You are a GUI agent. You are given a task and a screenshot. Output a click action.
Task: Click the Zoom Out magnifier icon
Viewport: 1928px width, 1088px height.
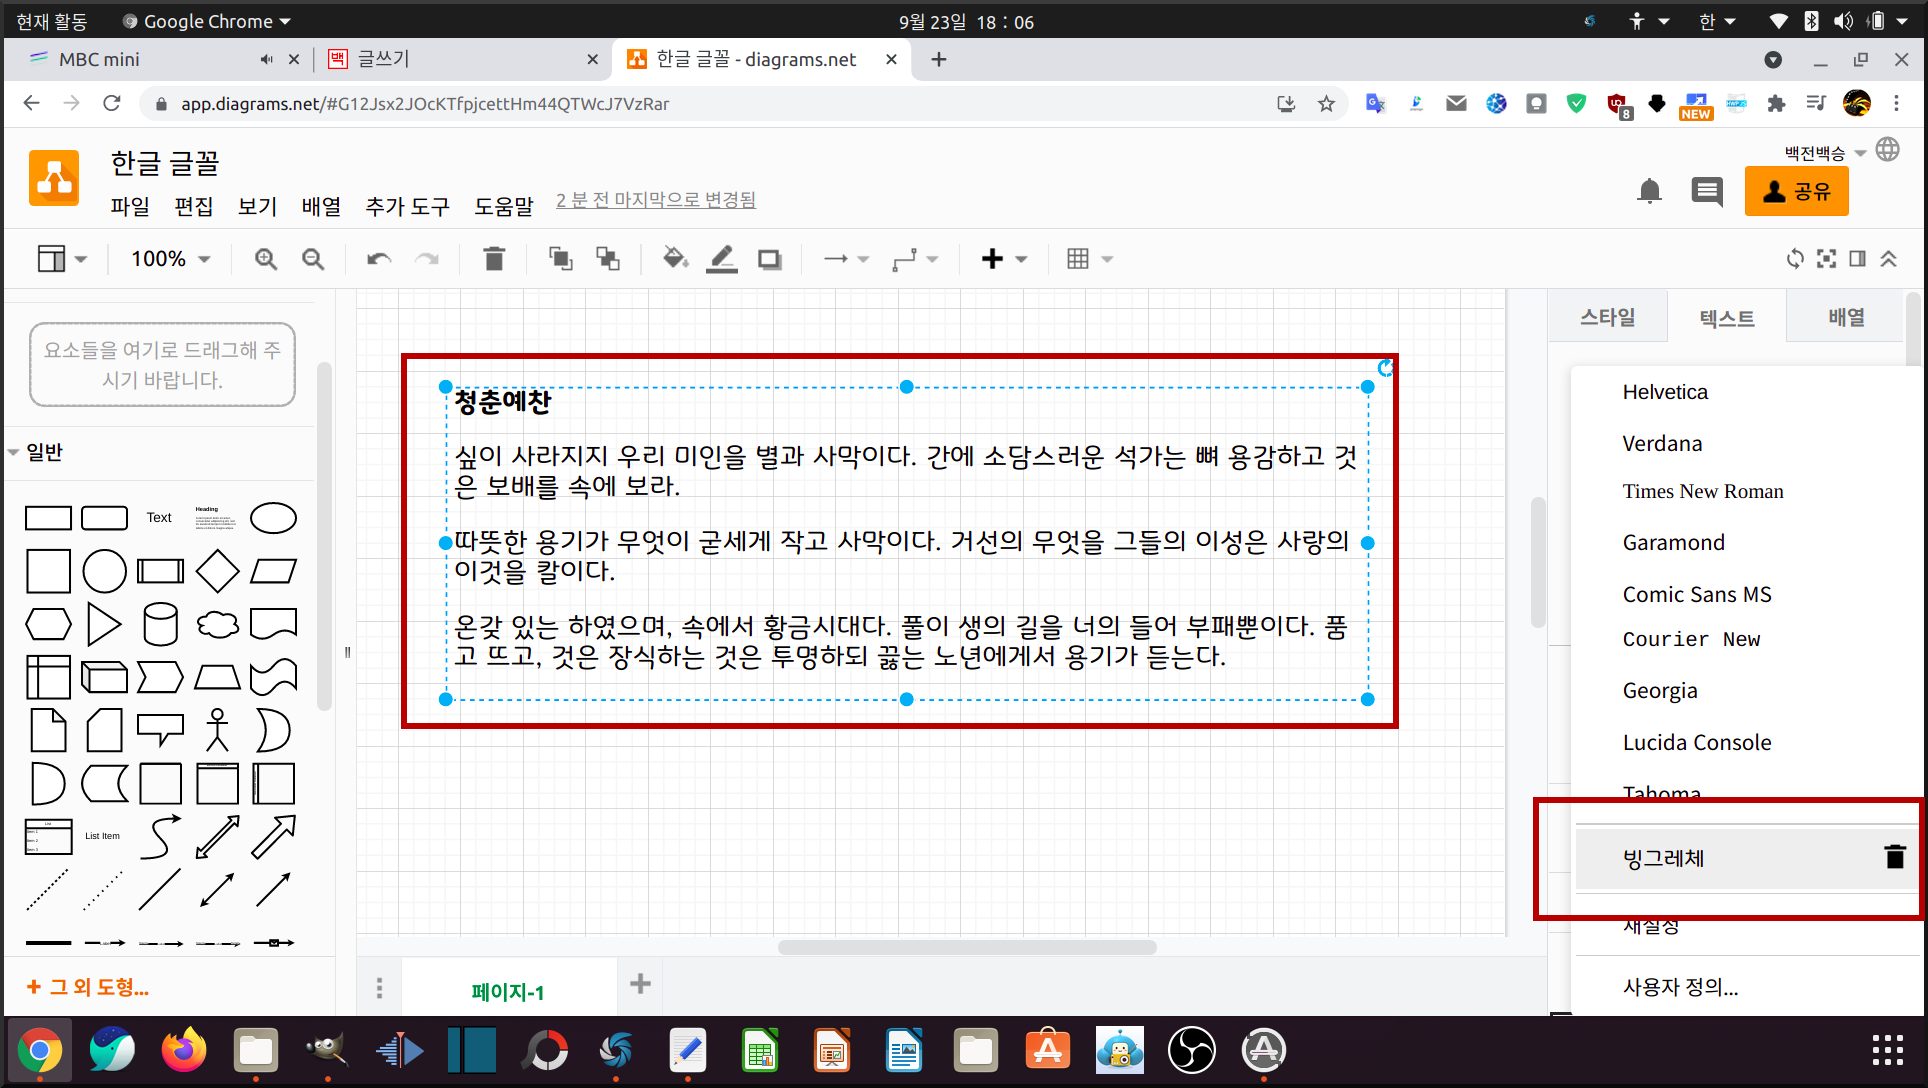coord(313,259)
